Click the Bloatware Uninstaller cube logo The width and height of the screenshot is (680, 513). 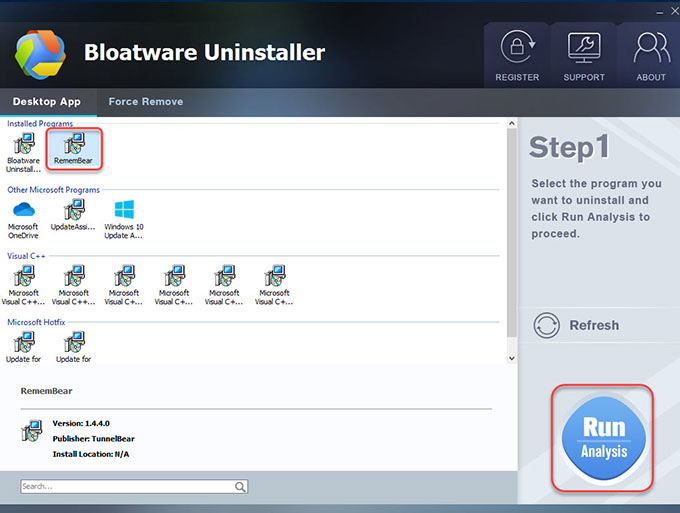(x=40, y=55)
